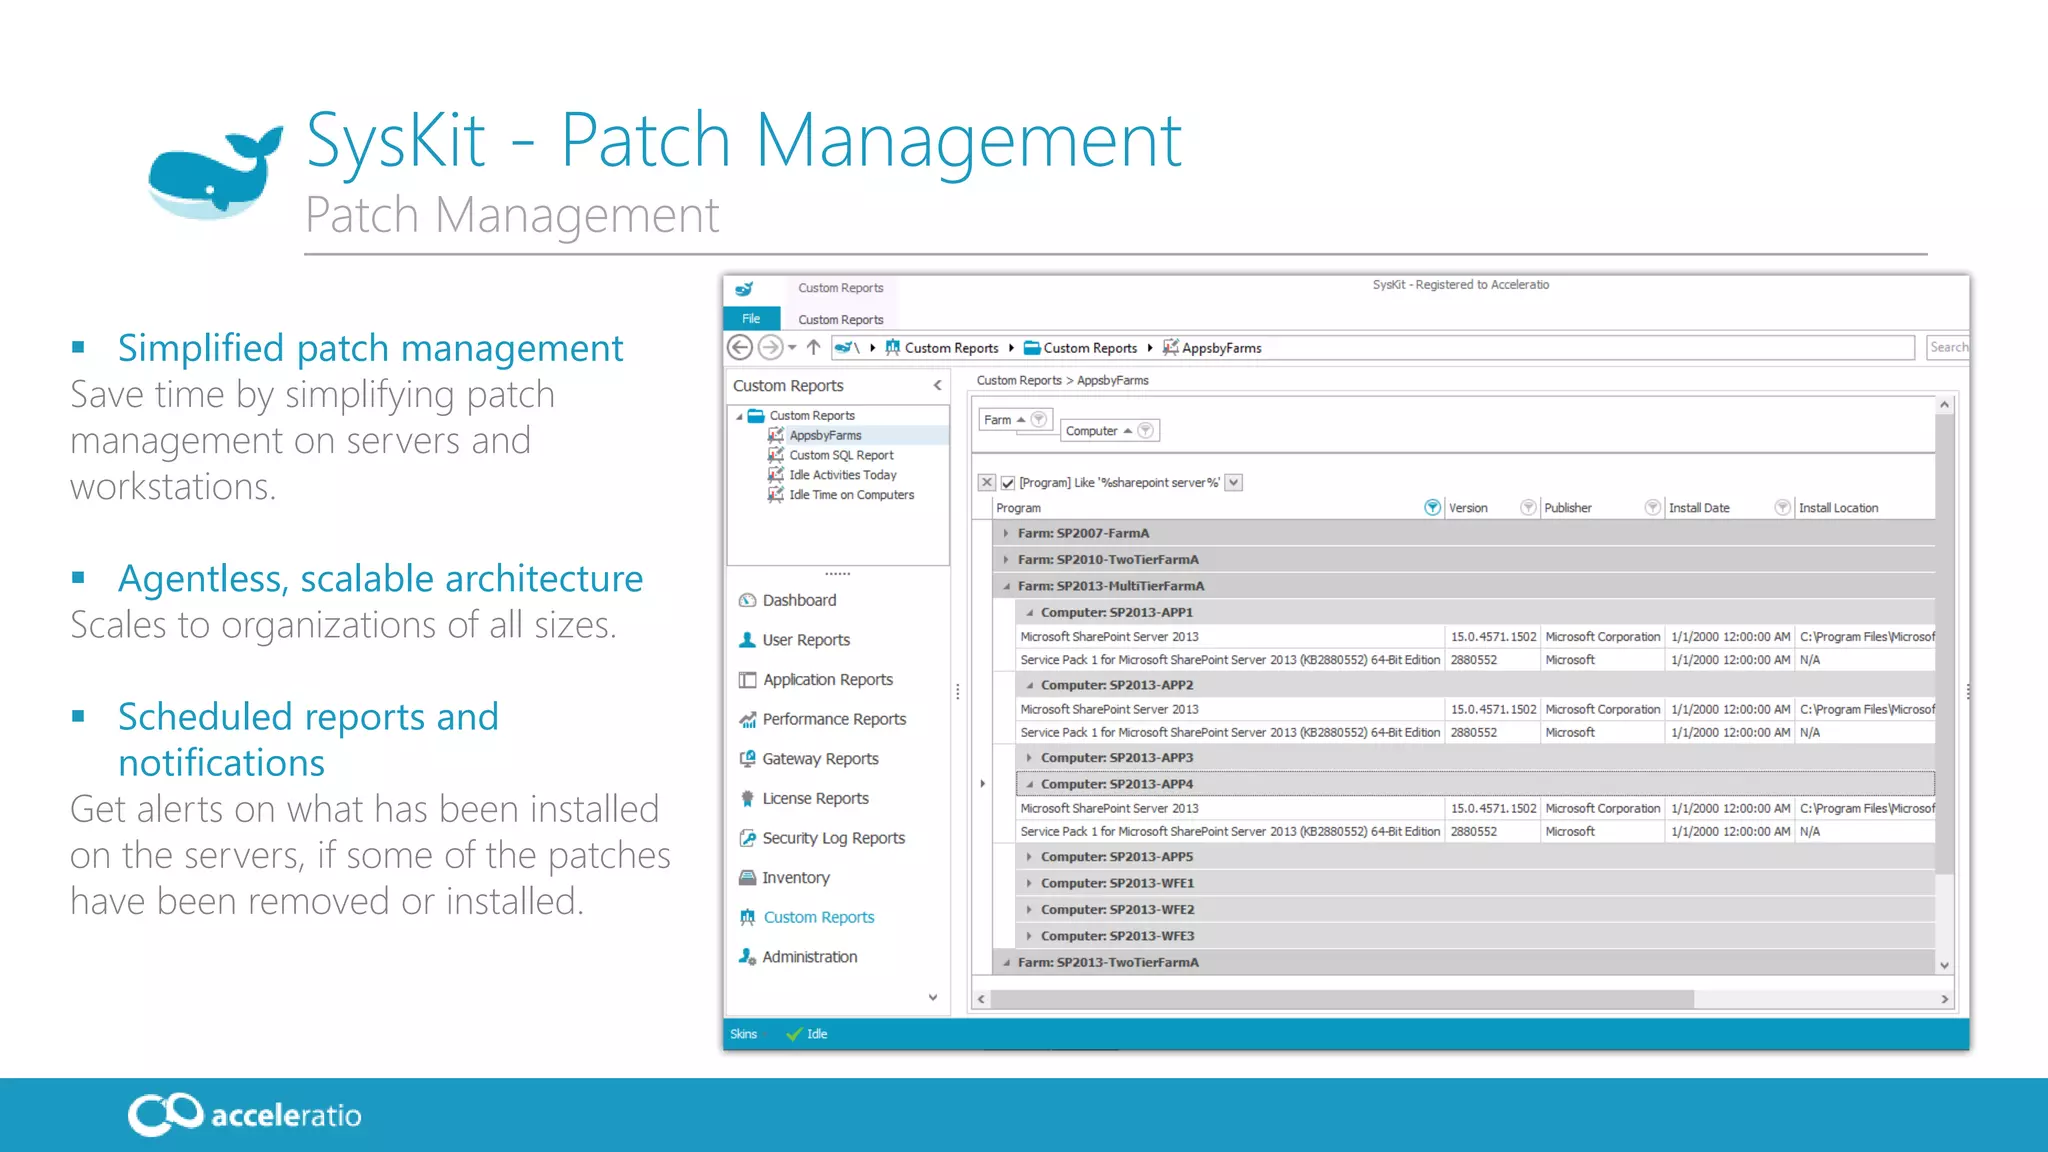The width and height of the screenshot is (2048, 1152).
Task: Open the File tab
Action: [x=751, y=318]
